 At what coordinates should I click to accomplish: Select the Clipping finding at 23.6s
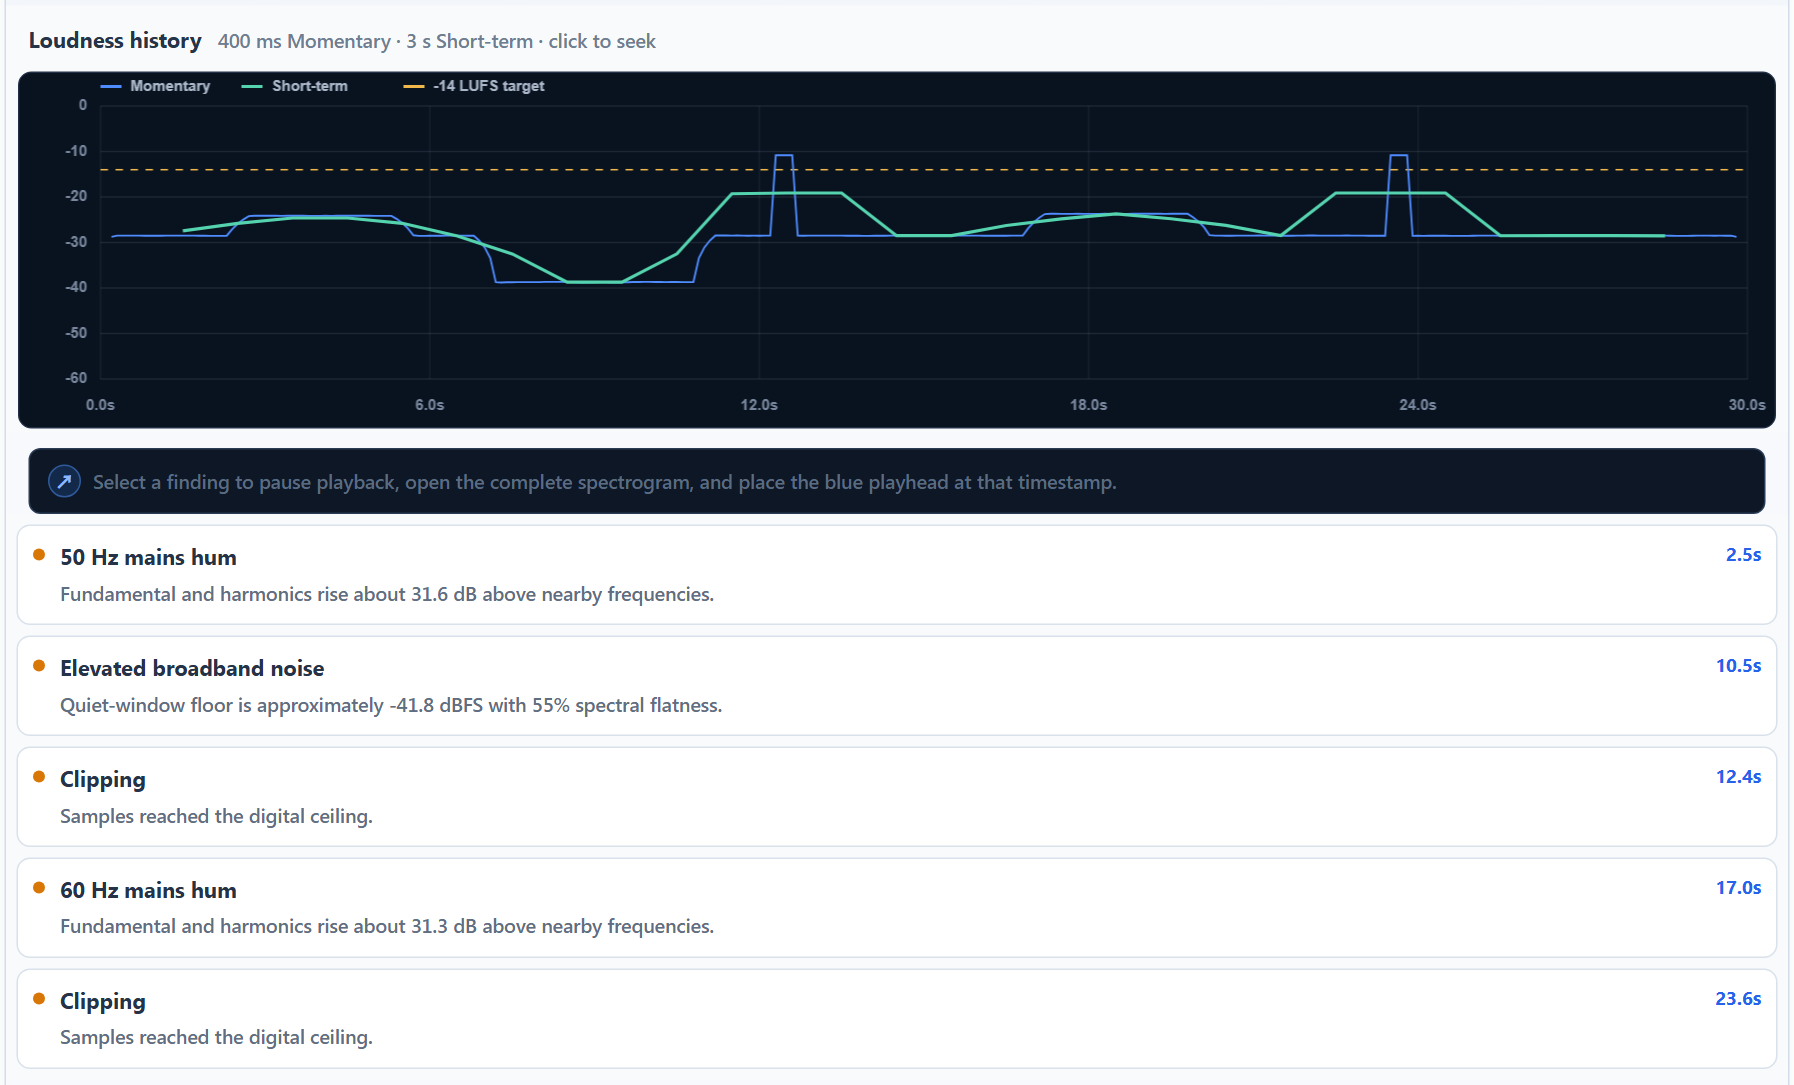tap(897, 1019)
